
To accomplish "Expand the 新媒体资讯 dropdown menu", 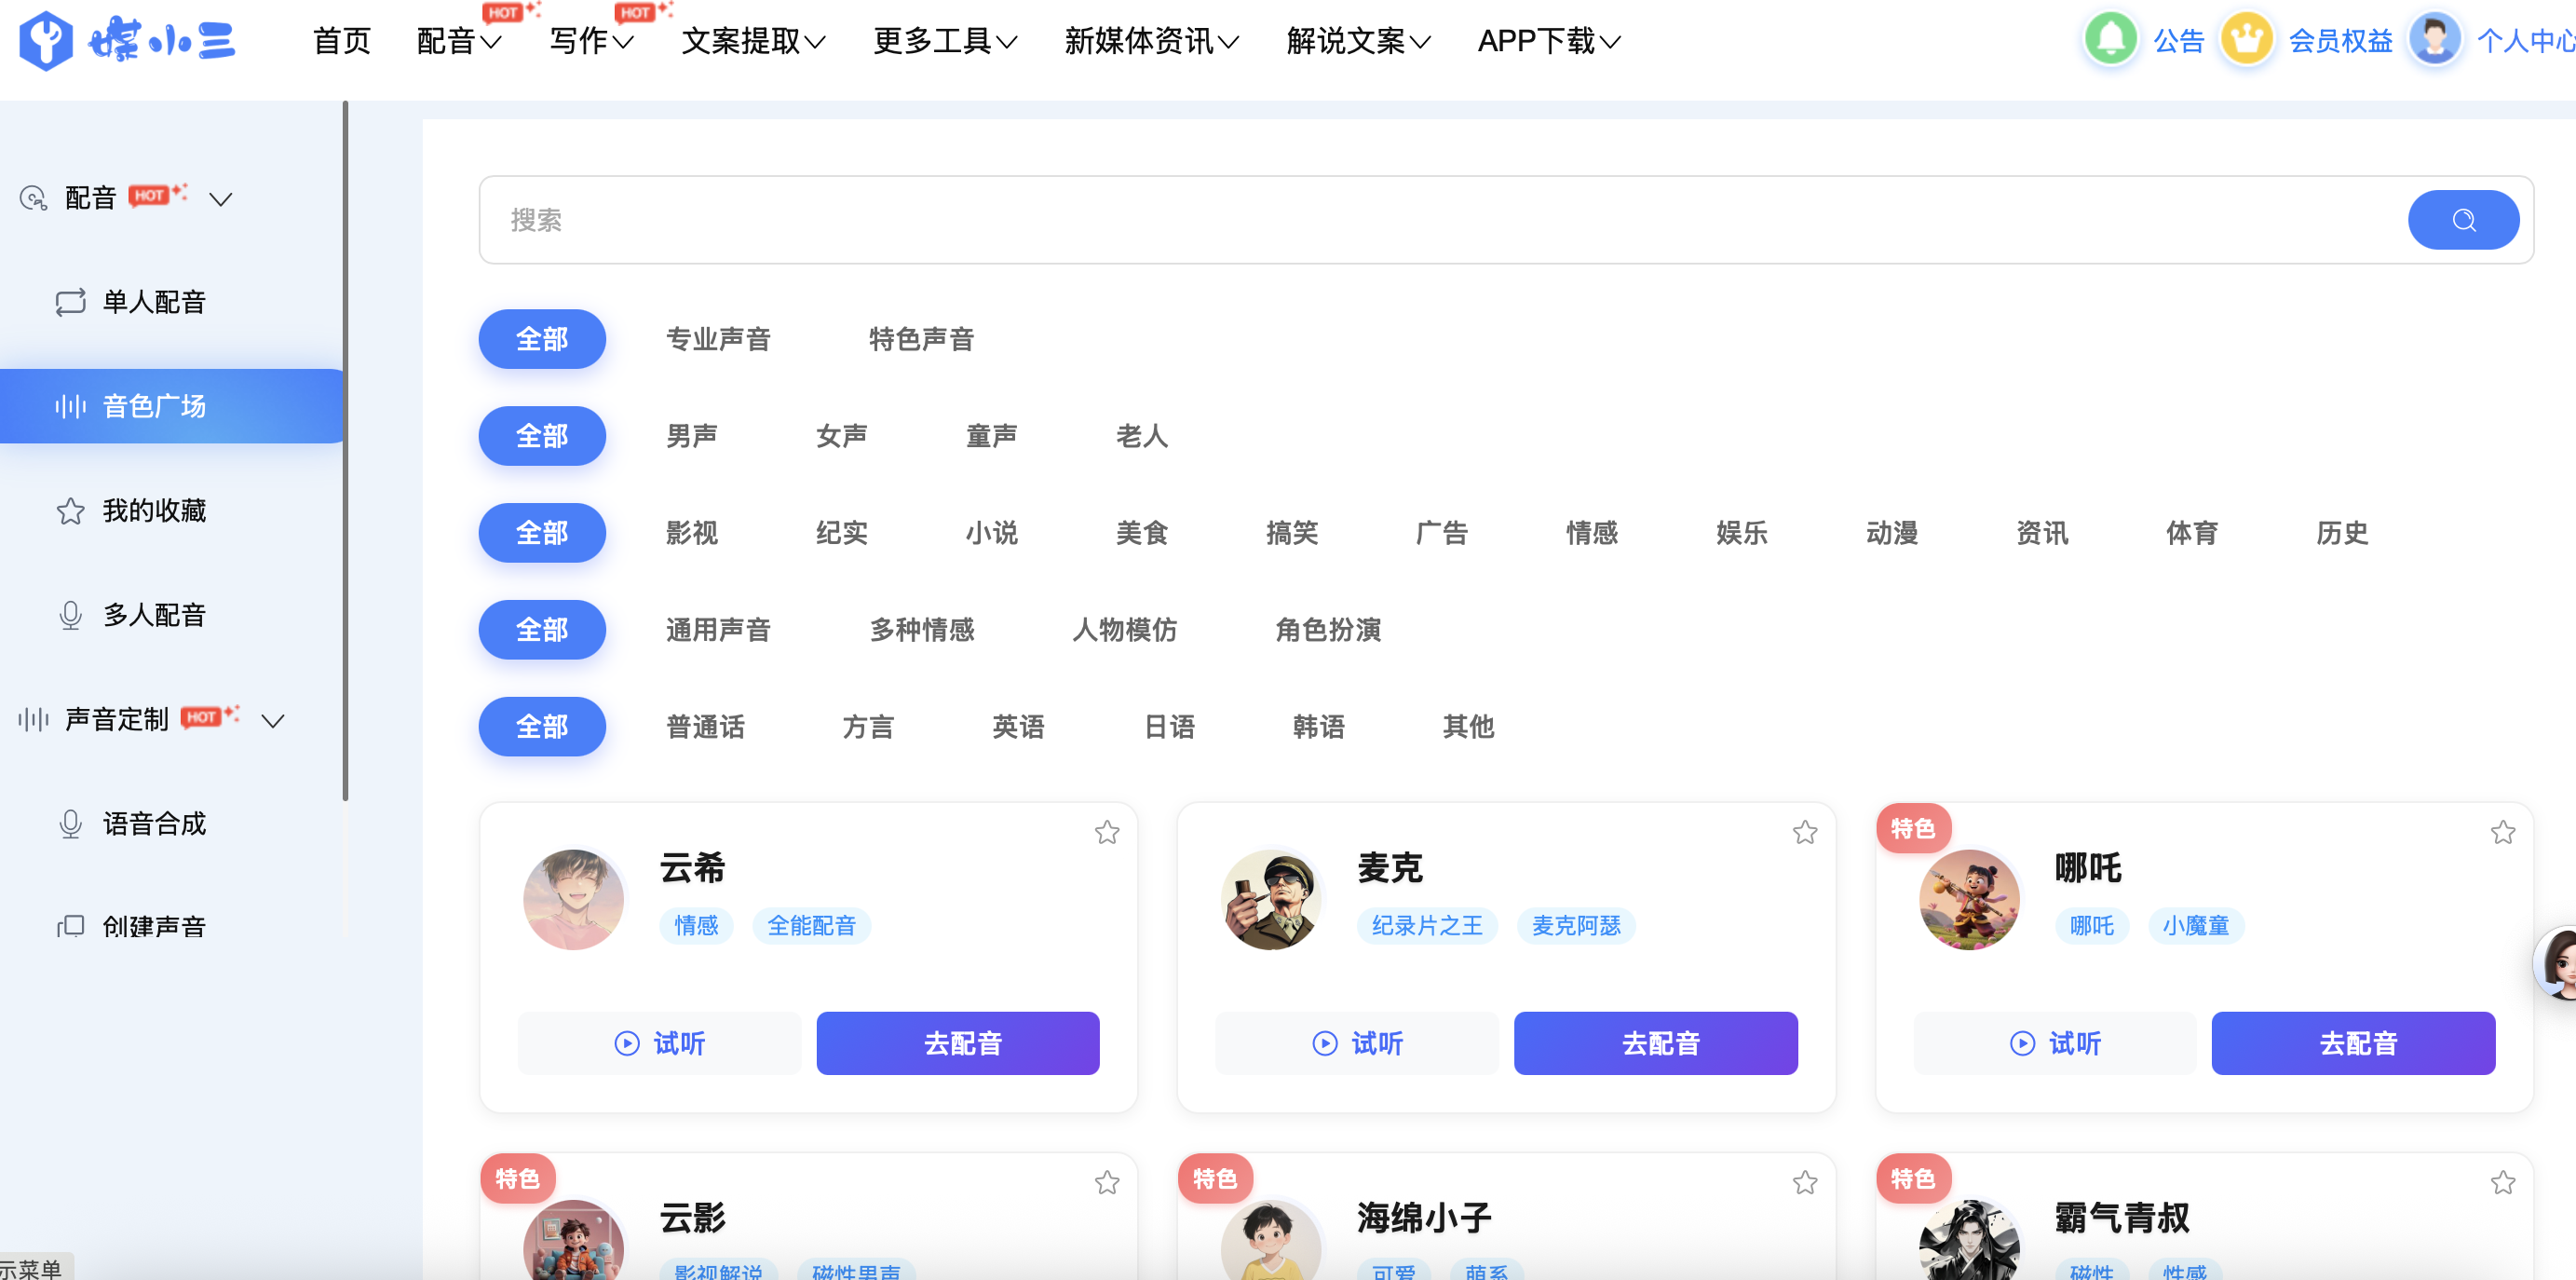I will [x=1151, y=41].
